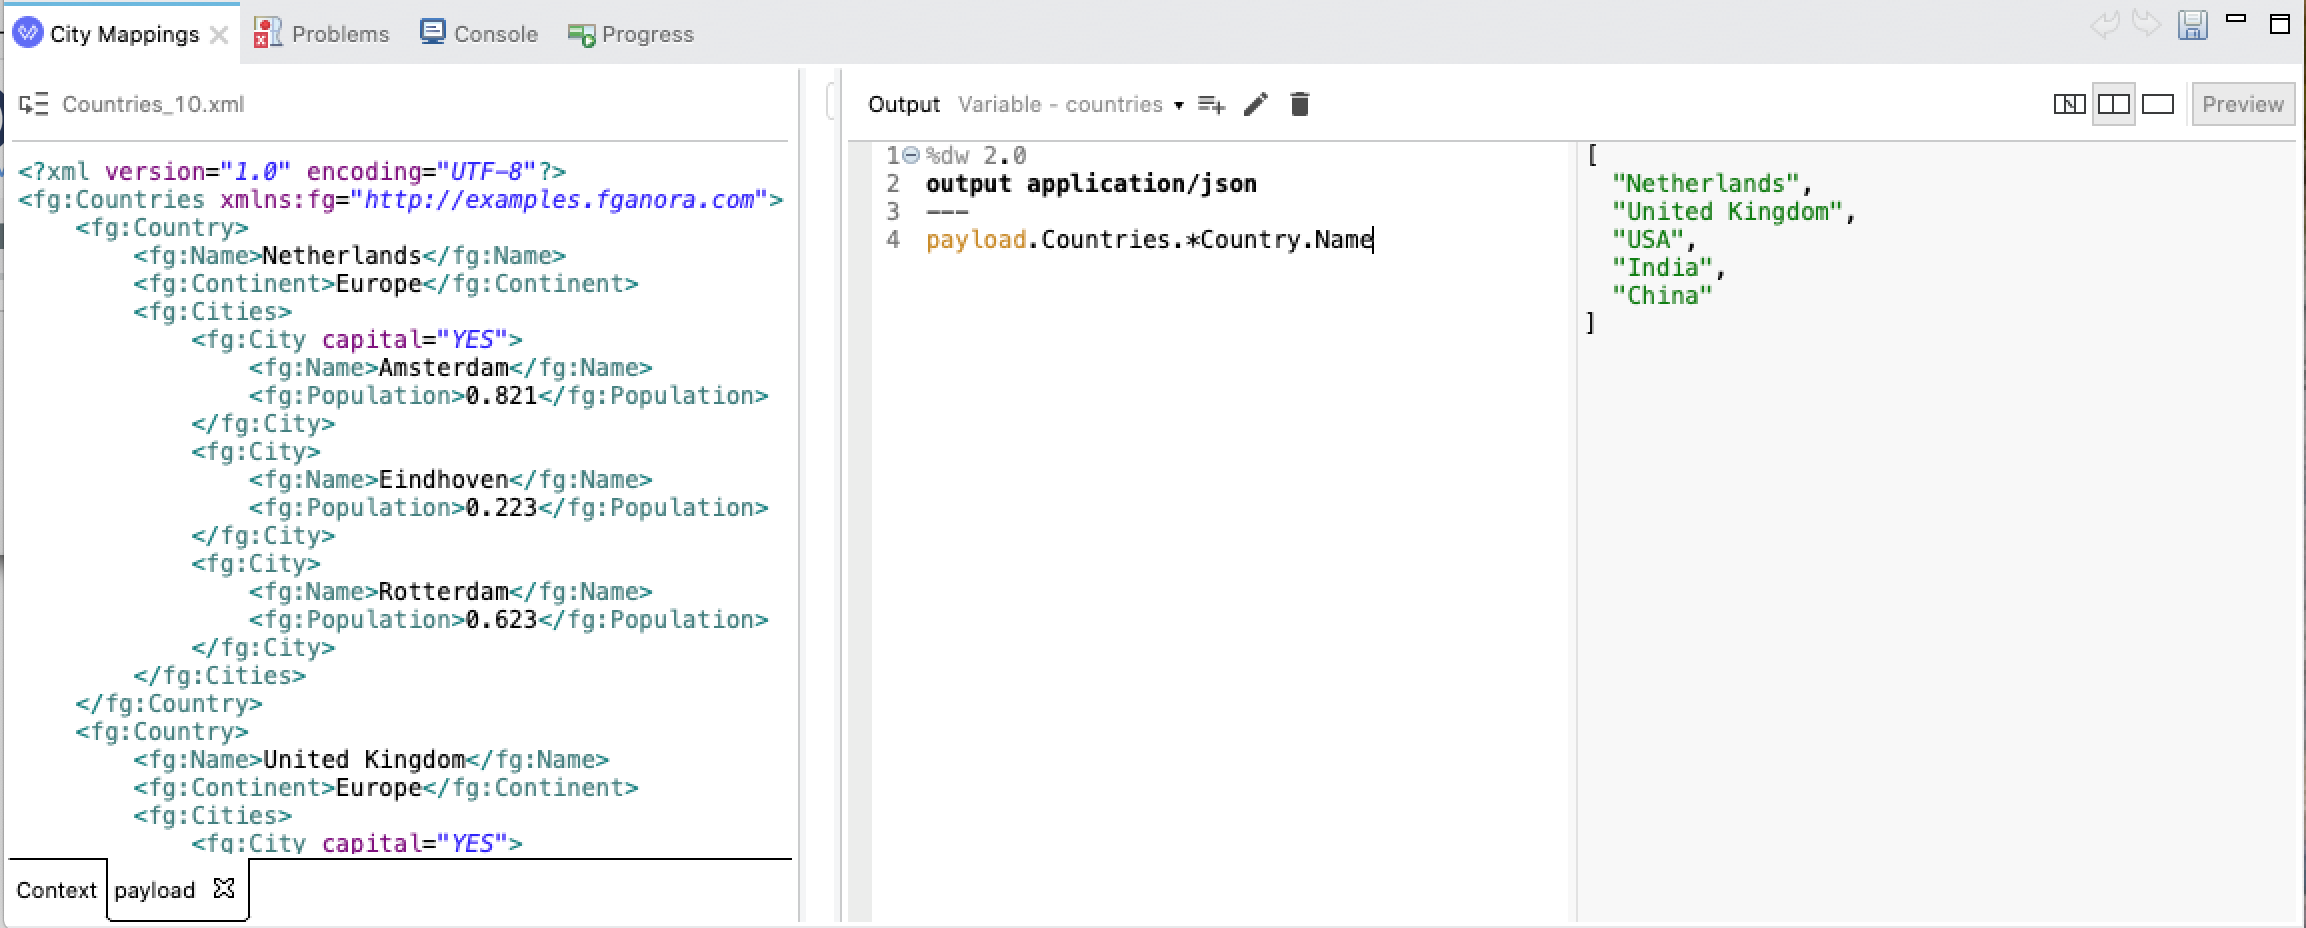Viewport: 2306px width, 928px height.
Task: Click the redo arrow icon
Action: (2146, 25)
